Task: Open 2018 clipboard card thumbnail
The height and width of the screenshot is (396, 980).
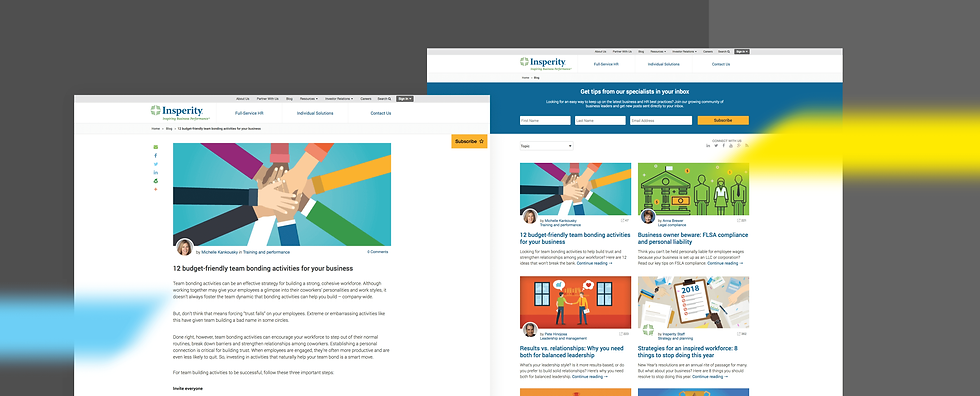Action: point(693,302)
